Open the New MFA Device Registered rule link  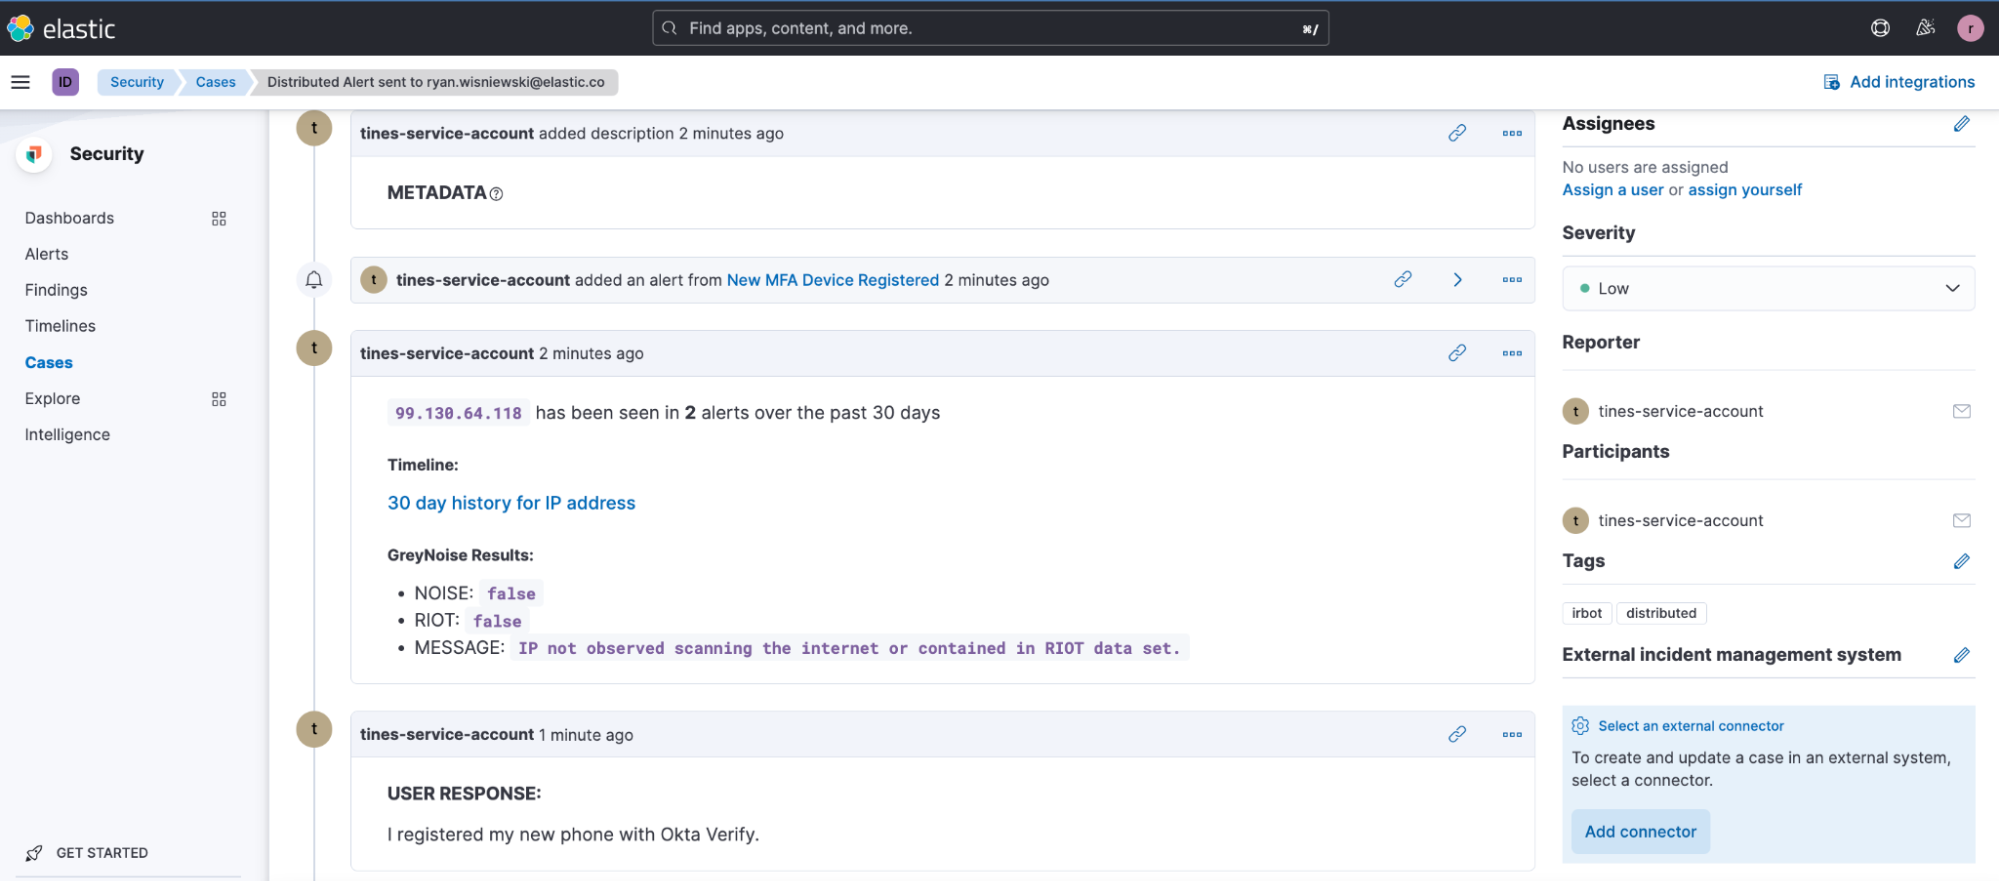pyautogui.click(x=833, y=280)
